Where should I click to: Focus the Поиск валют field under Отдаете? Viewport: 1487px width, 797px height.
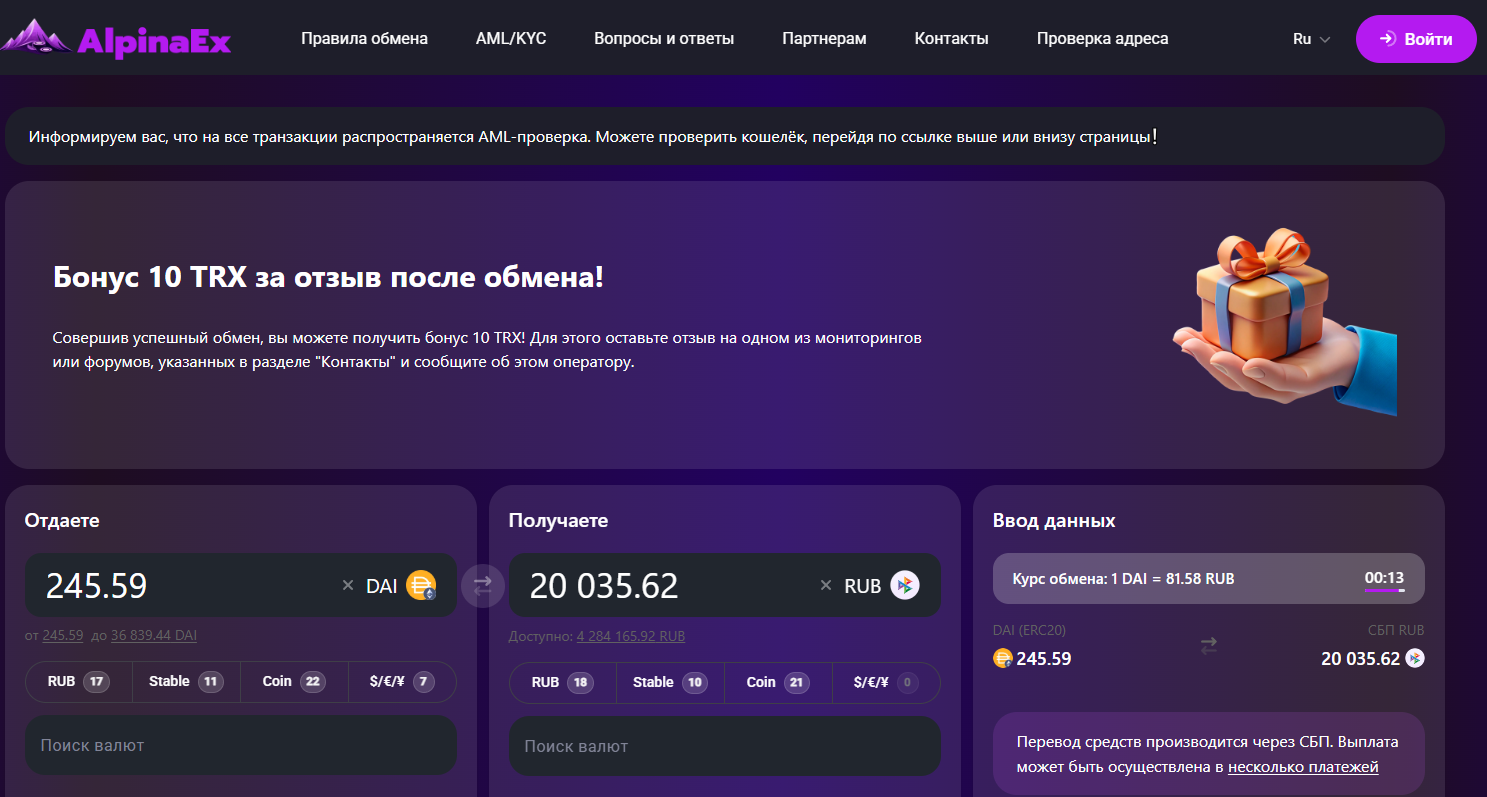click(240, 745)
